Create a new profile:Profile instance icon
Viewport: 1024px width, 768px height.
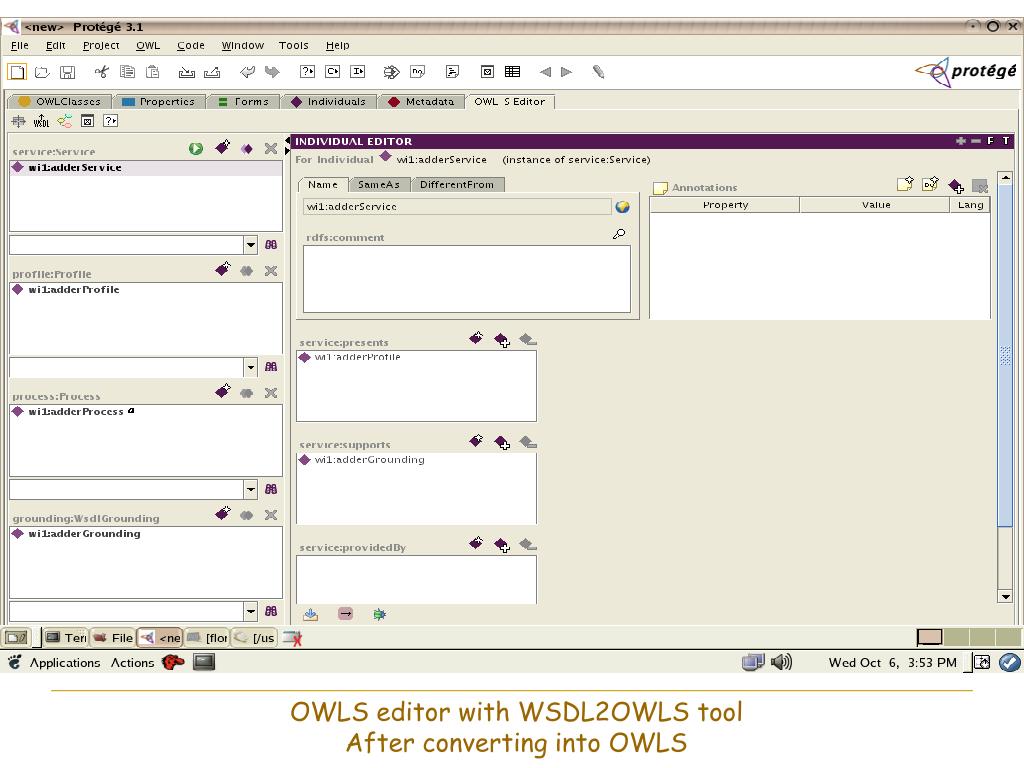click(x=223, y=269)
